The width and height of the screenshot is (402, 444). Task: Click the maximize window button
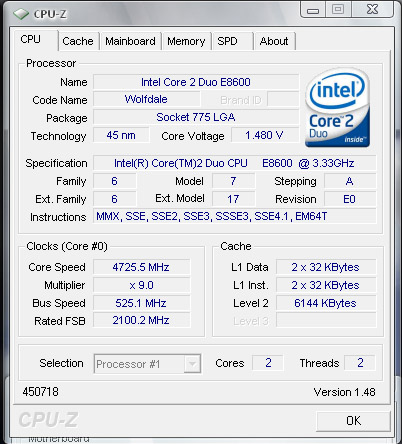pos(338,9)
